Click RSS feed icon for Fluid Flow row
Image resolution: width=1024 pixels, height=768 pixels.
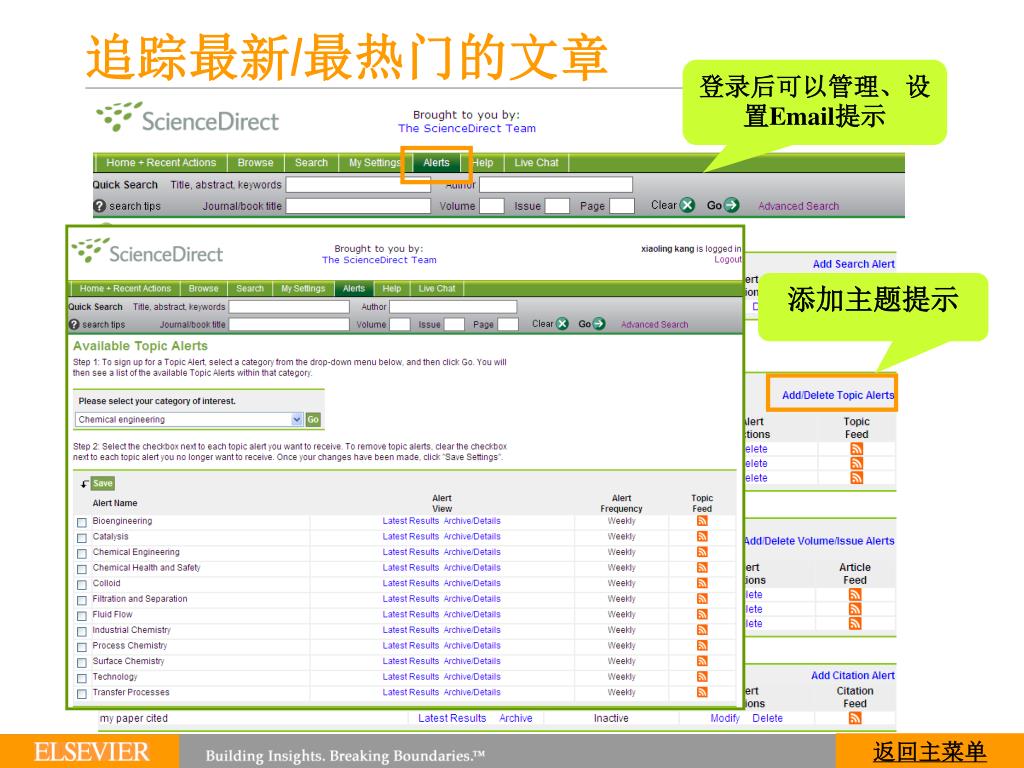click(x=702, y=615)
